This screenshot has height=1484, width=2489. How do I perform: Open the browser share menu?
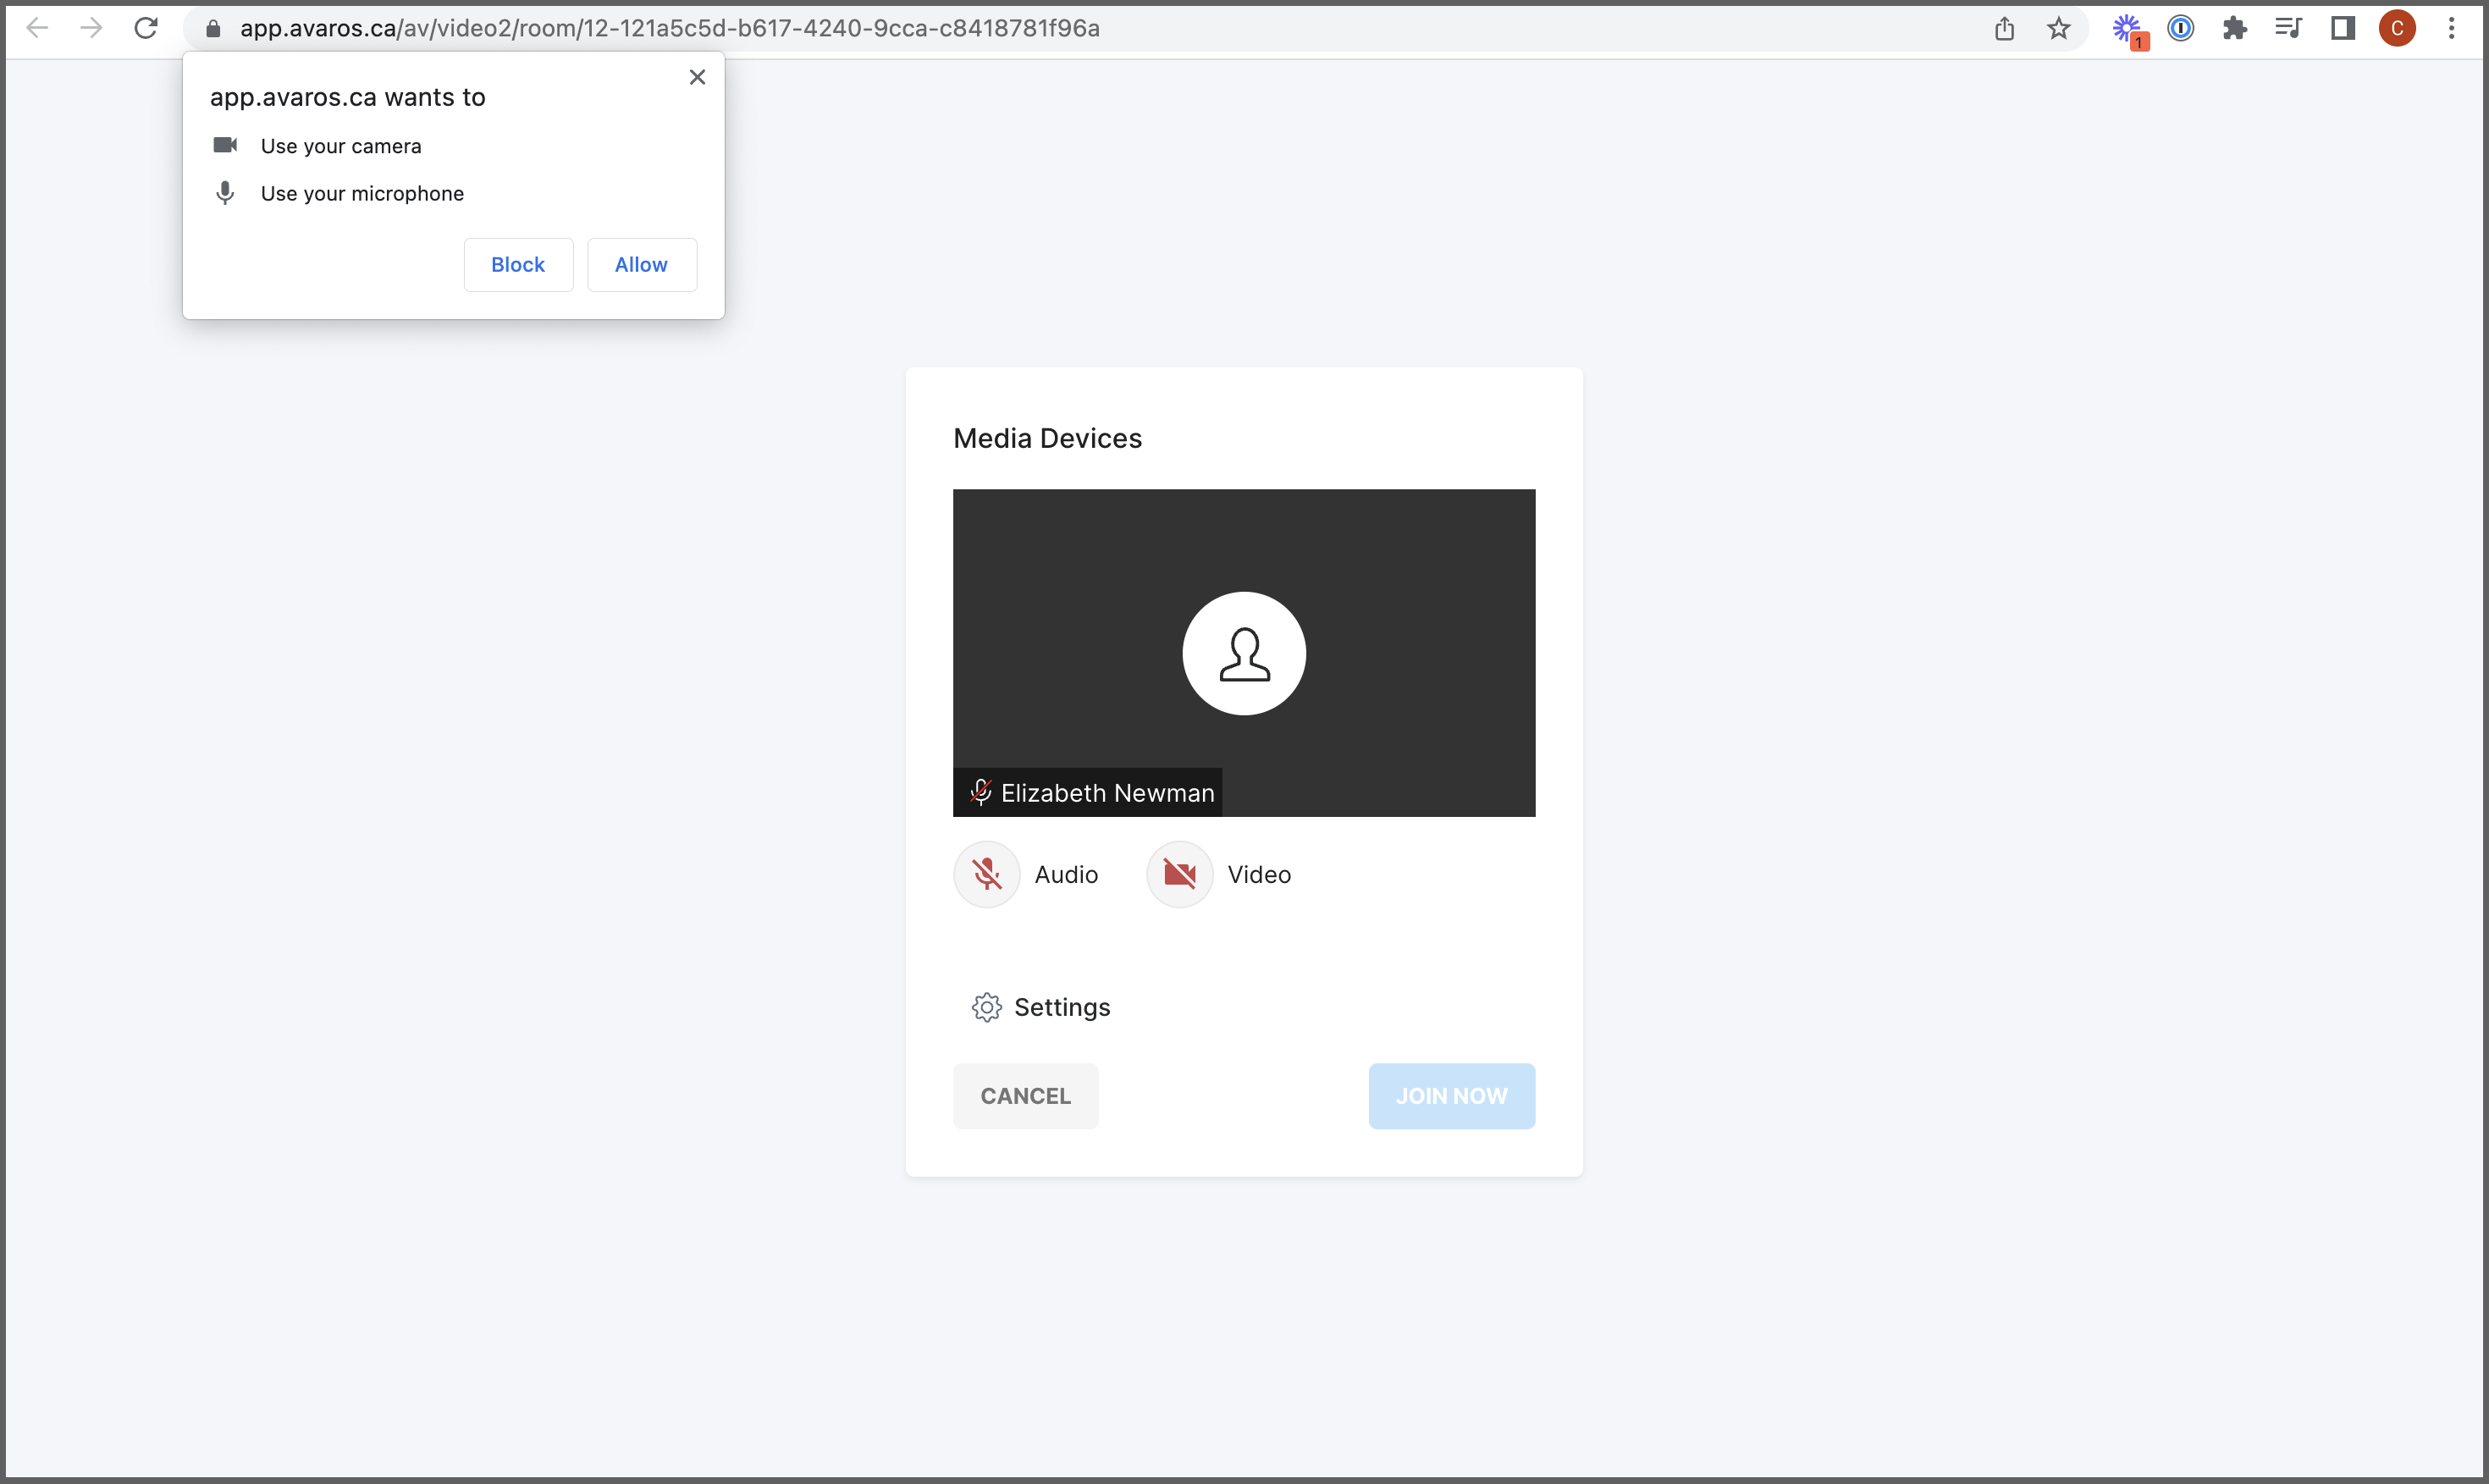click(2003, 28)
